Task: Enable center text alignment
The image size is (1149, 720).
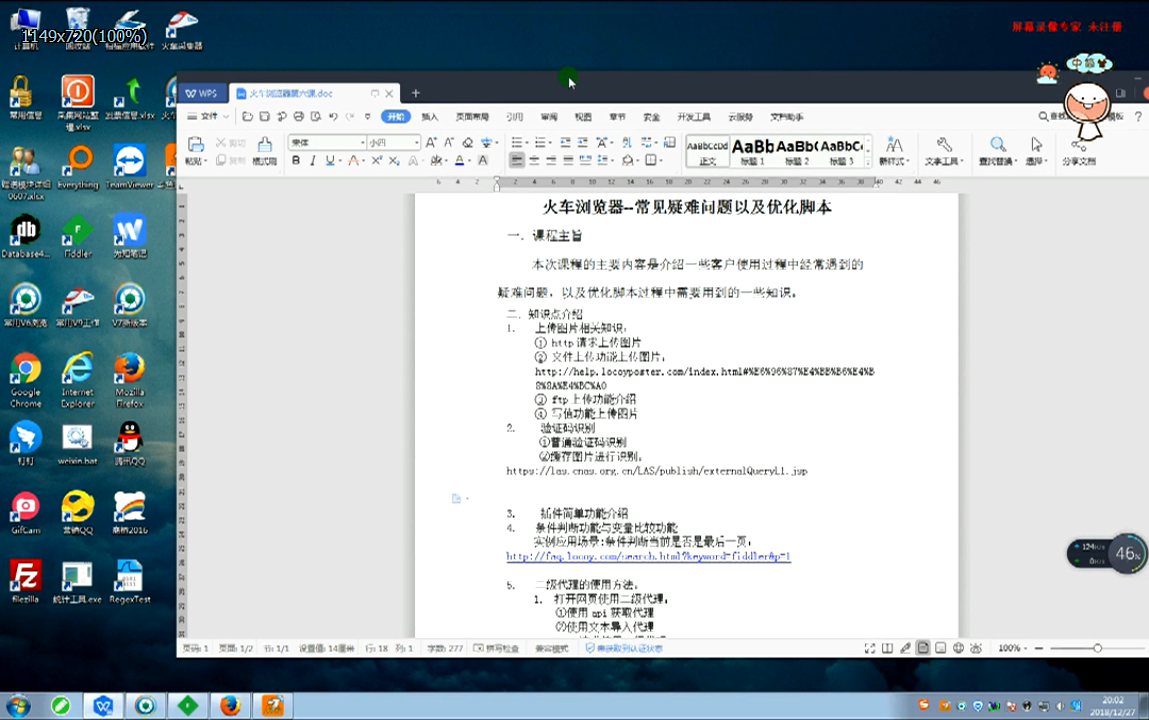Action: (534, 160)
